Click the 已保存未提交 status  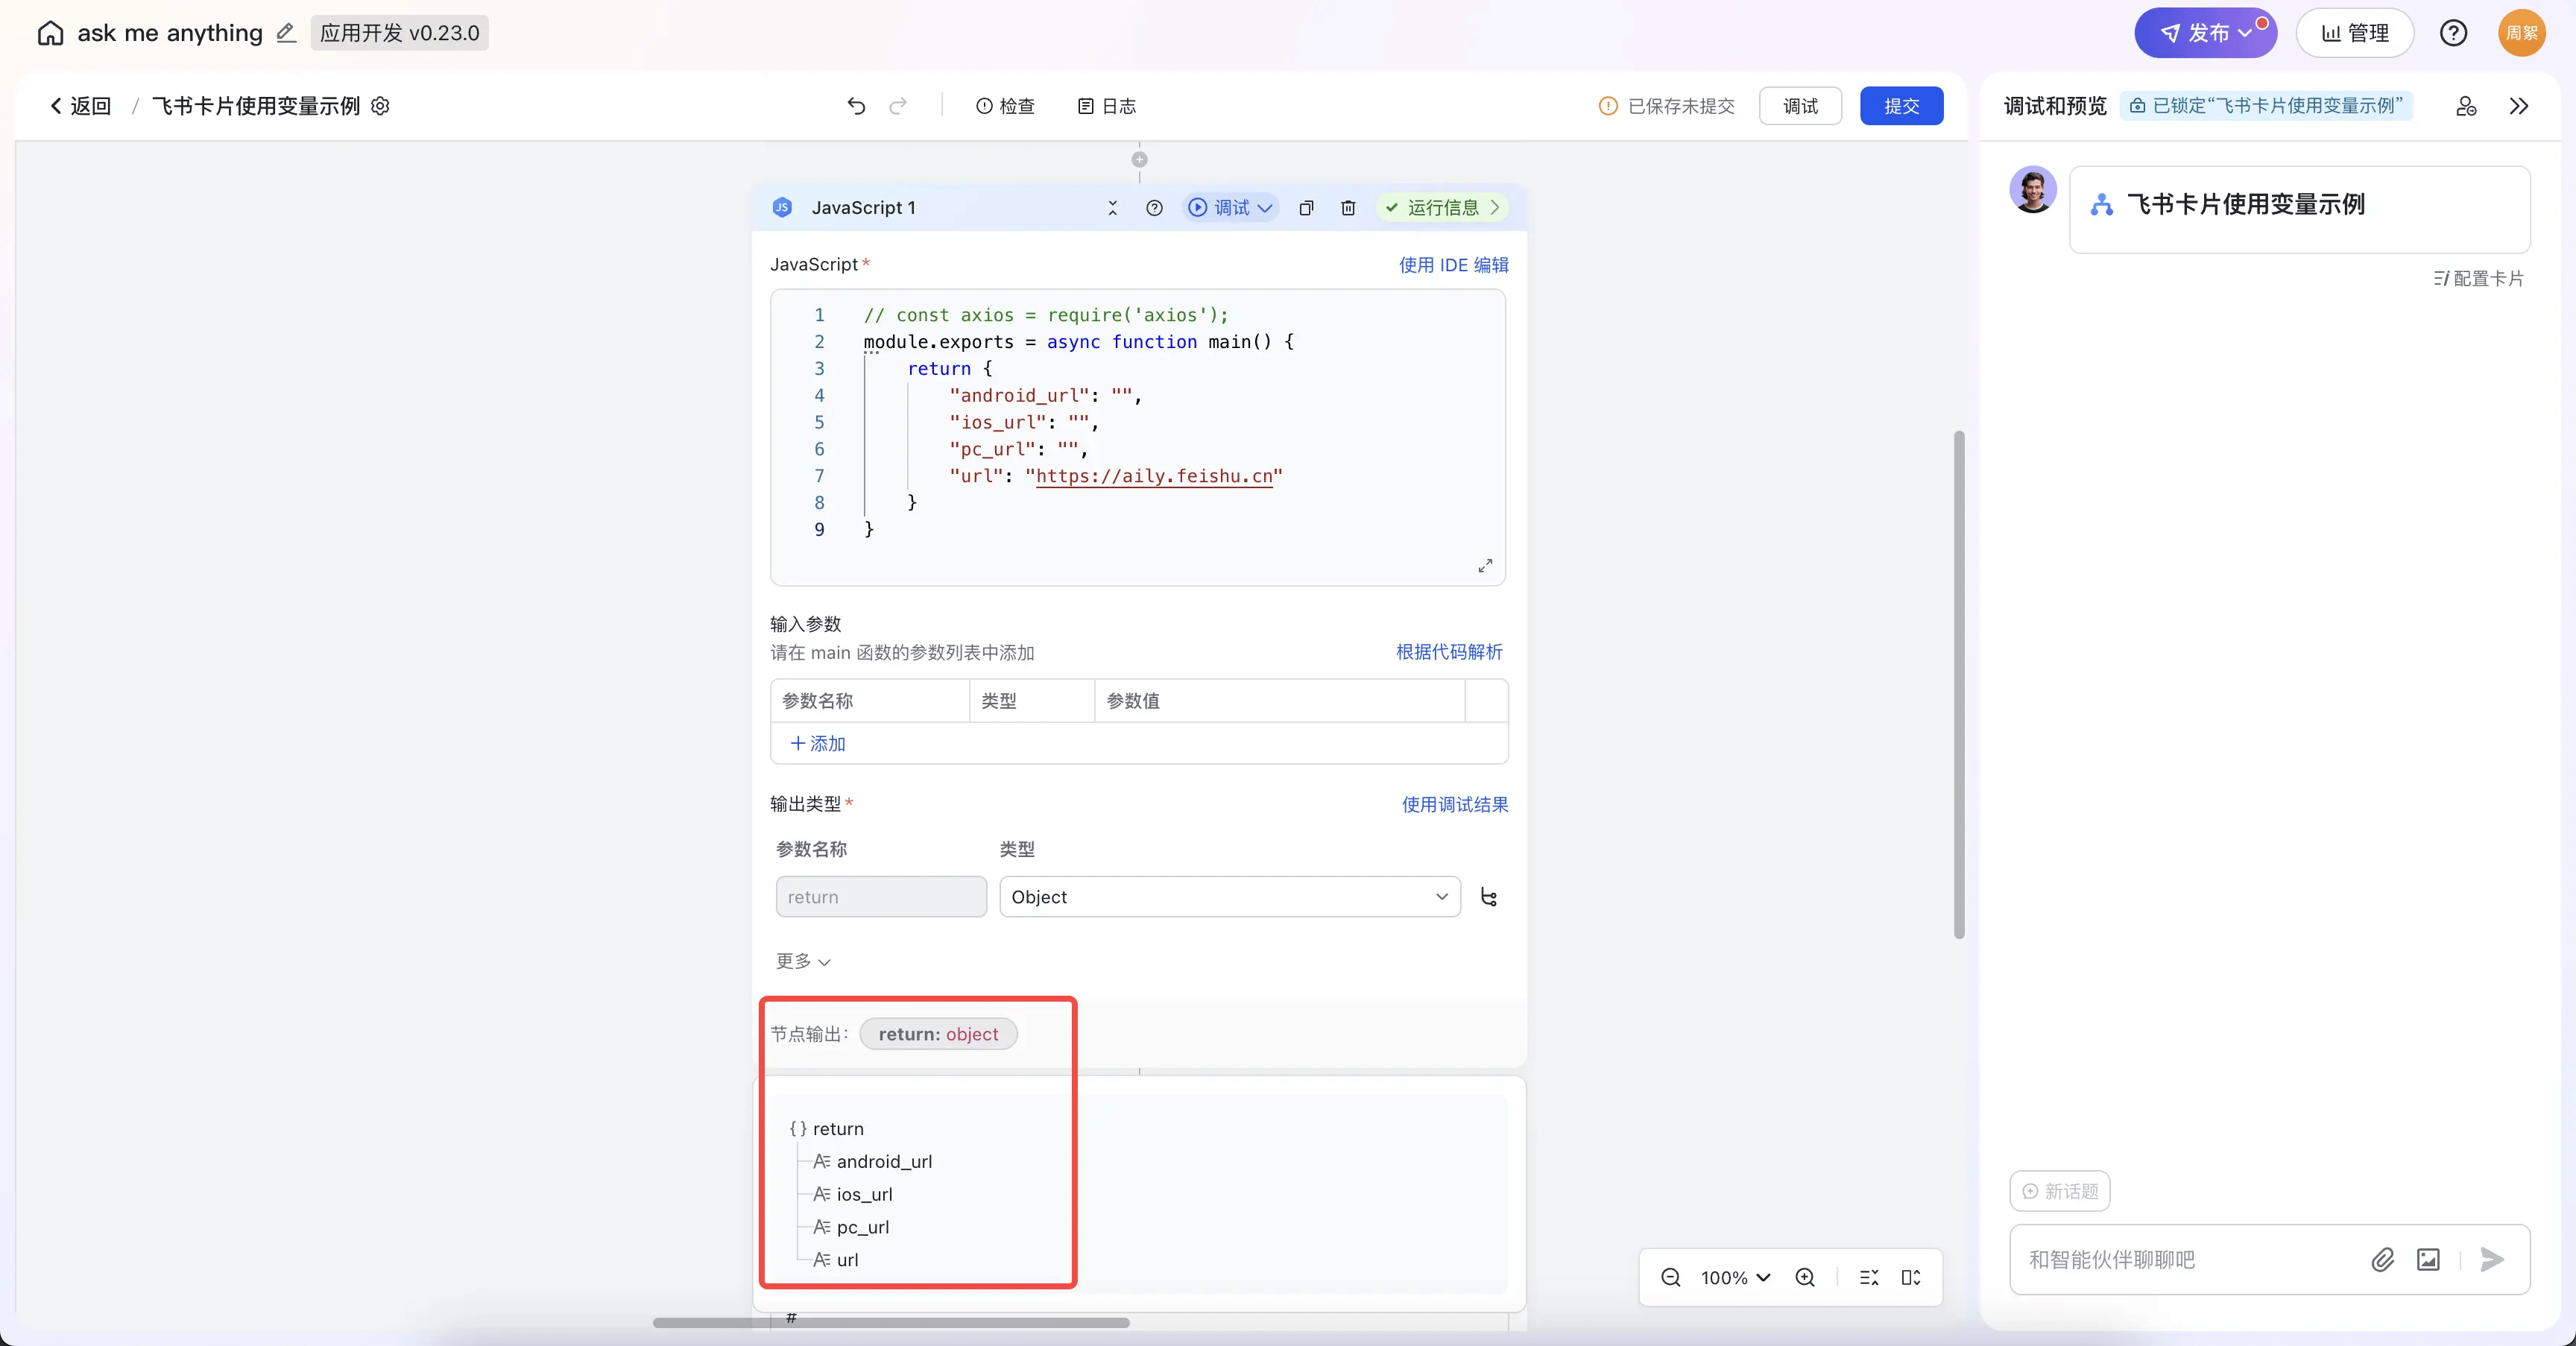coord(1667,106)
